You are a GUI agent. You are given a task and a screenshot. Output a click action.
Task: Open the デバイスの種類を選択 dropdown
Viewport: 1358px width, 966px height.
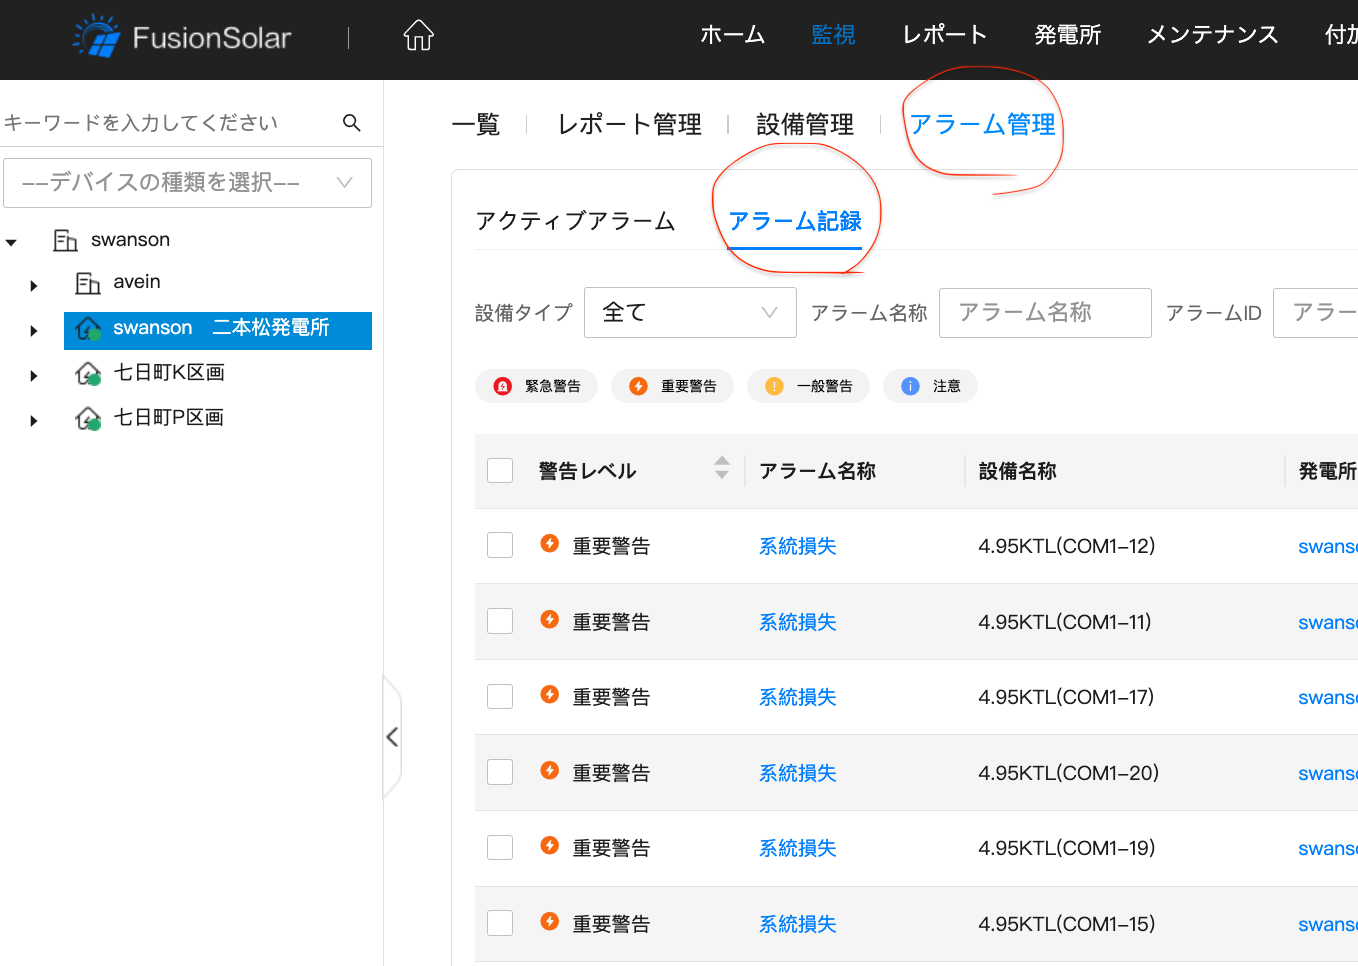[187, 183]
